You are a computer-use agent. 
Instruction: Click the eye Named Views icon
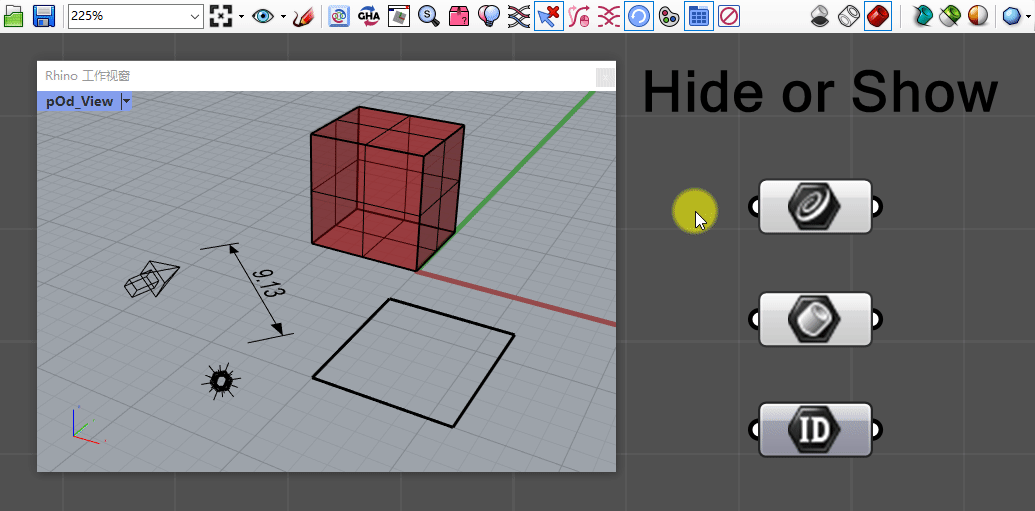(x=263, y=16)
